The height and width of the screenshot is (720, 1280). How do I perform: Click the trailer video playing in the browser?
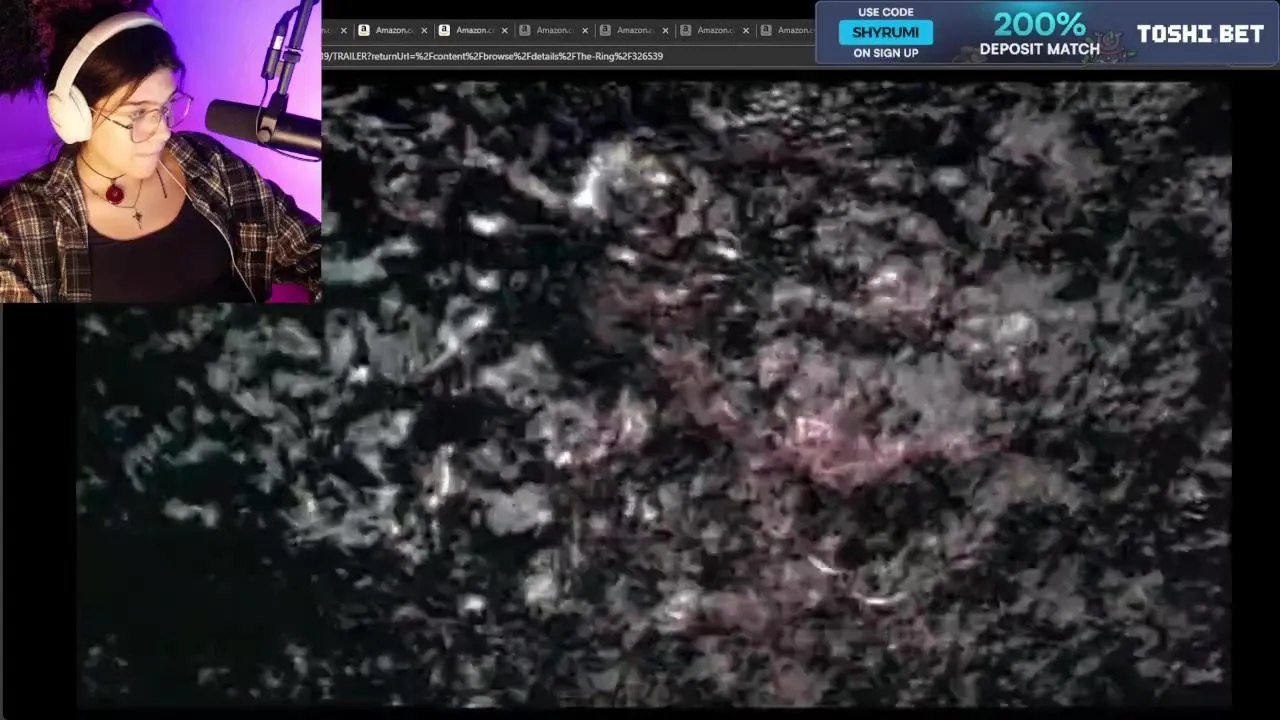pyautogui.click(x=654, y=394)
